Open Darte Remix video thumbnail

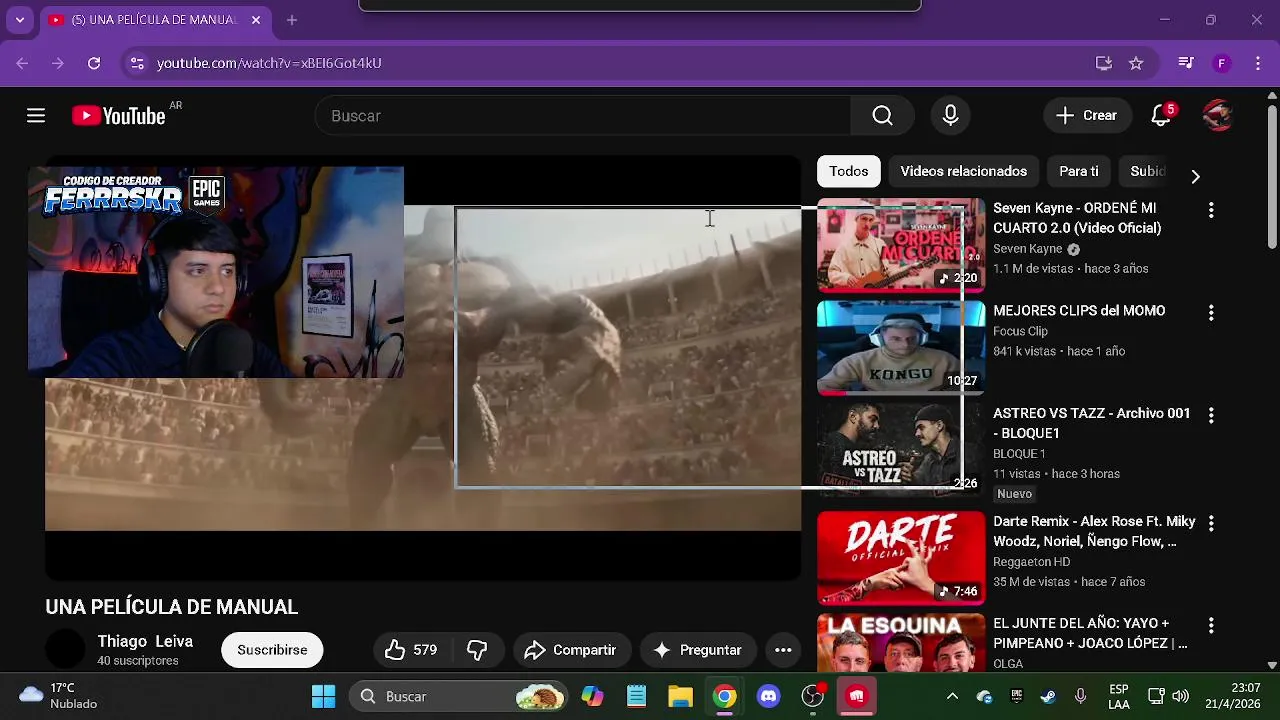(x=901, y=558)
